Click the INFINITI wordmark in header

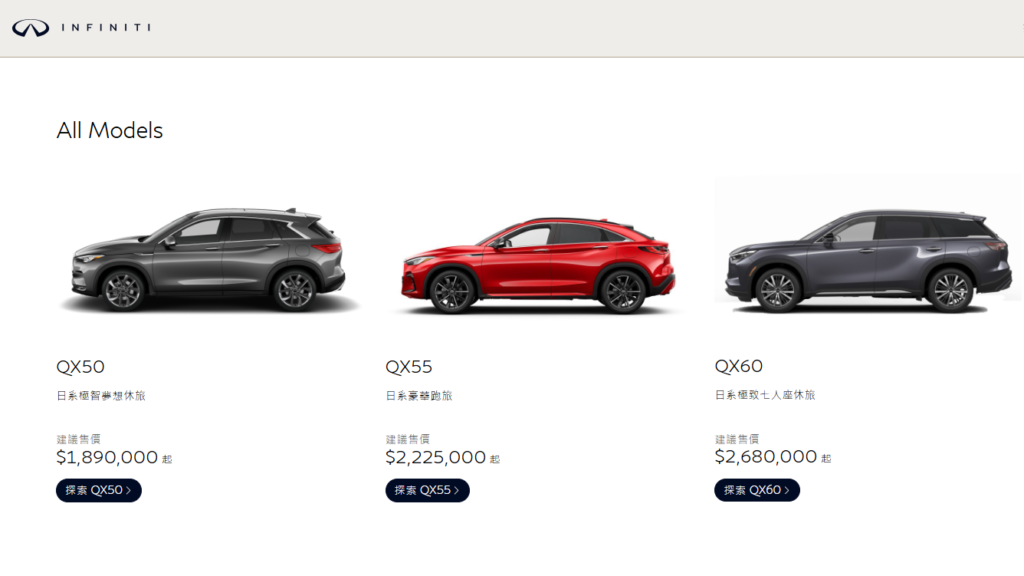coord(106,27)
